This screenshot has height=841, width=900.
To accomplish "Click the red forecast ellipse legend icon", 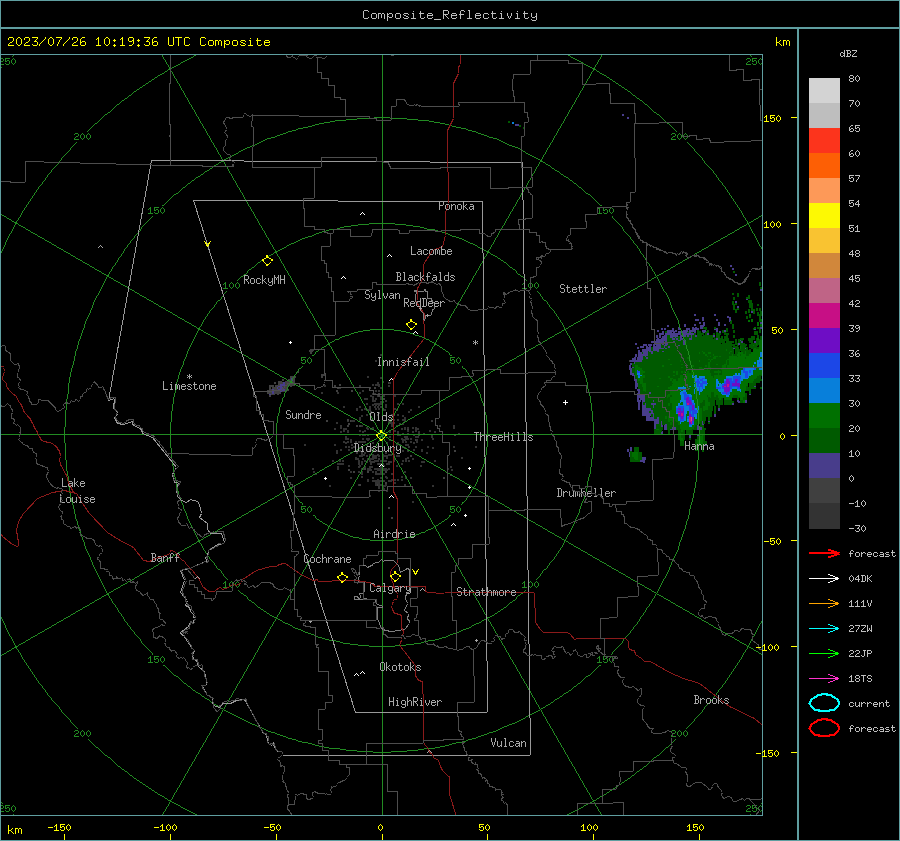I will 824,728.
